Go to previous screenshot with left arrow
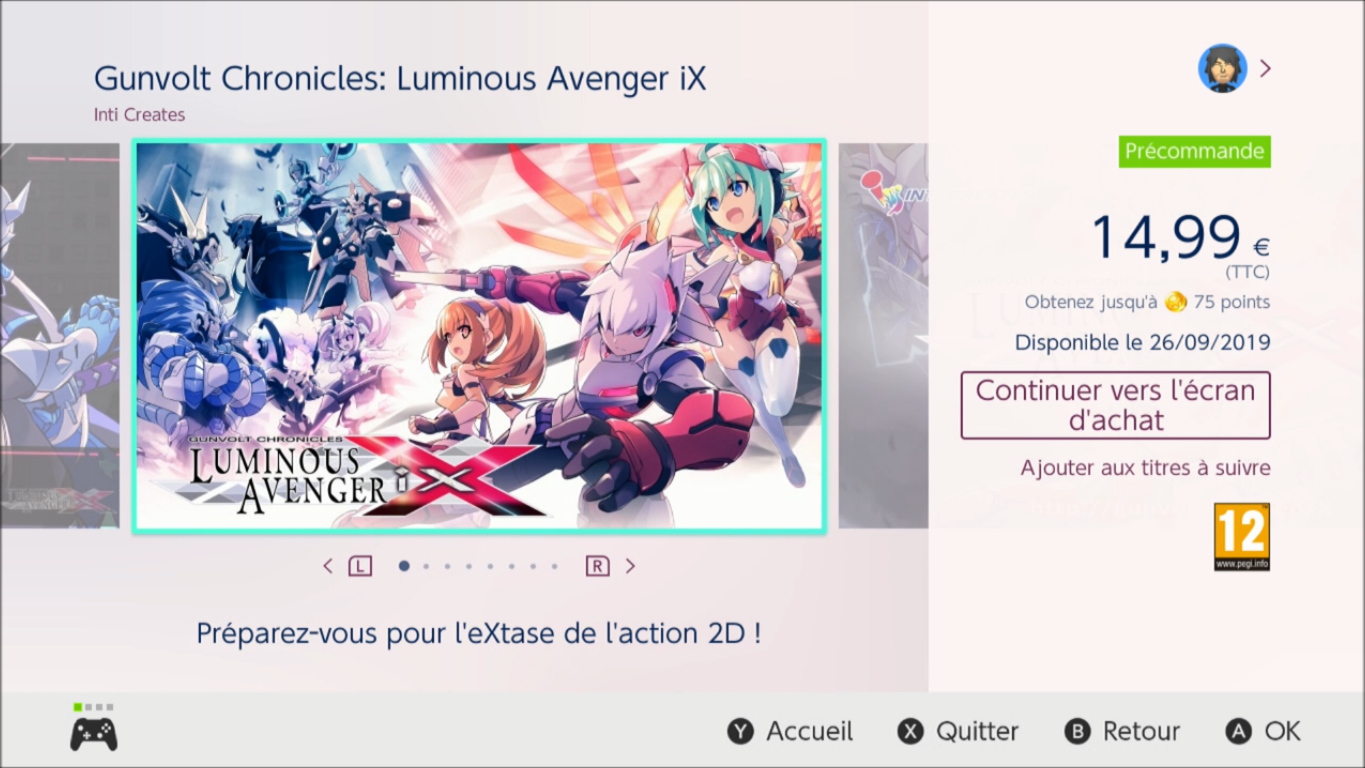This screenshot has width=1365, height=768. click(328, 566)
